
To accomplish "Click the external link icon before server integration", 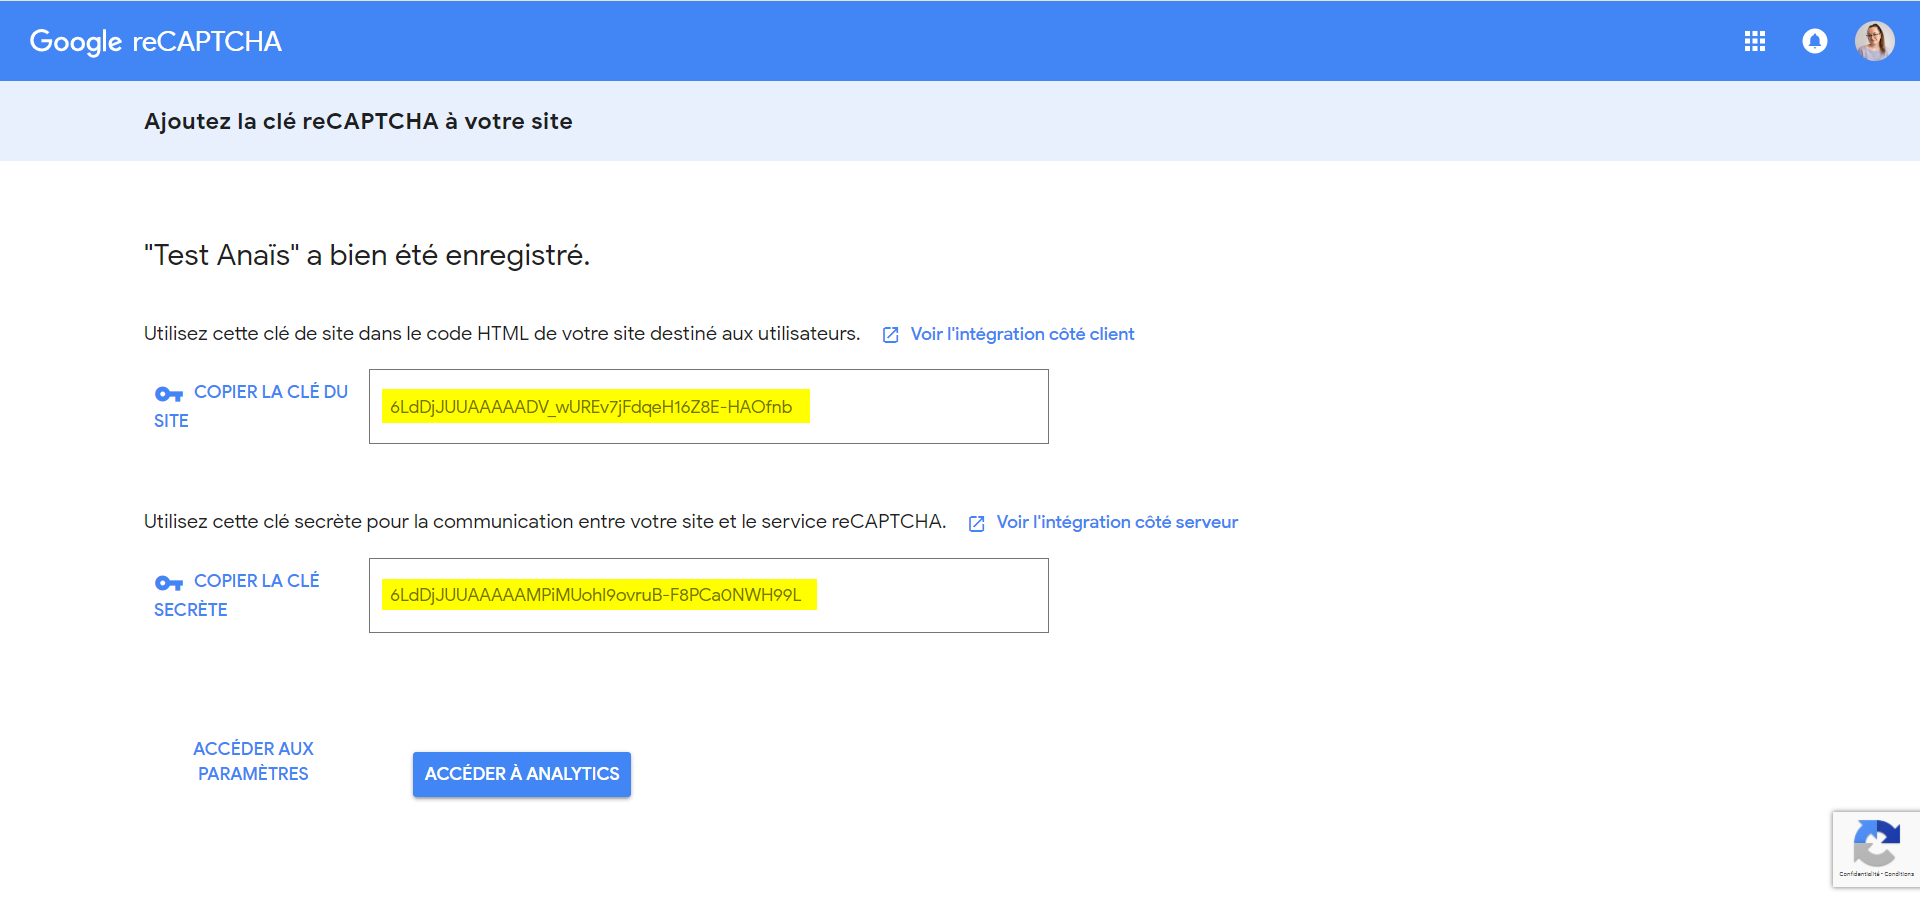I will [x=977, y=523].
